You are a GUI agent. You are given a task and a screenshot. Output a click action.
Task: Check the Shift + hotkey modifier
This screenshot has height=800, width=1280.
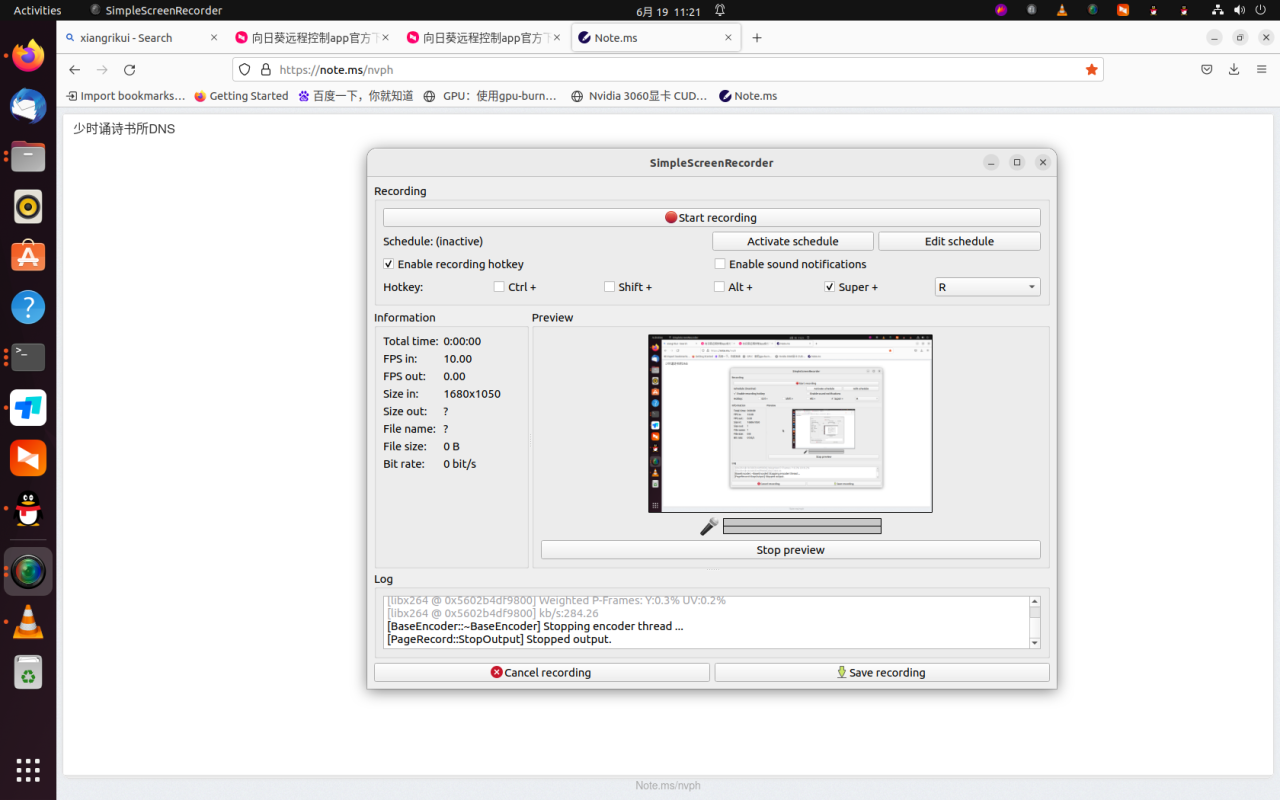(610, 287)
